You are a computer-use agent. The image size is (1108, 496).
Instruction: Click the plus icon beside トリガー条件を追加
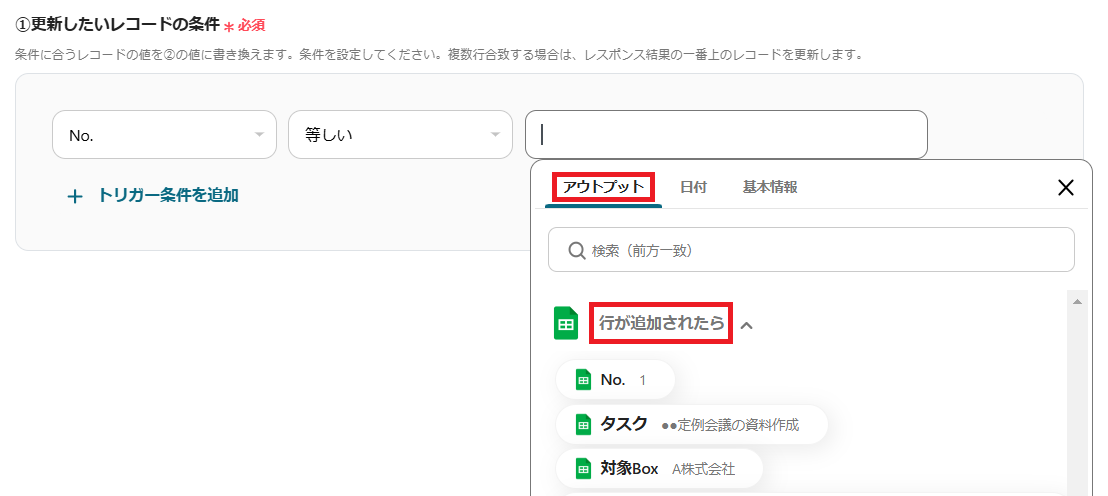pos(74,196)
